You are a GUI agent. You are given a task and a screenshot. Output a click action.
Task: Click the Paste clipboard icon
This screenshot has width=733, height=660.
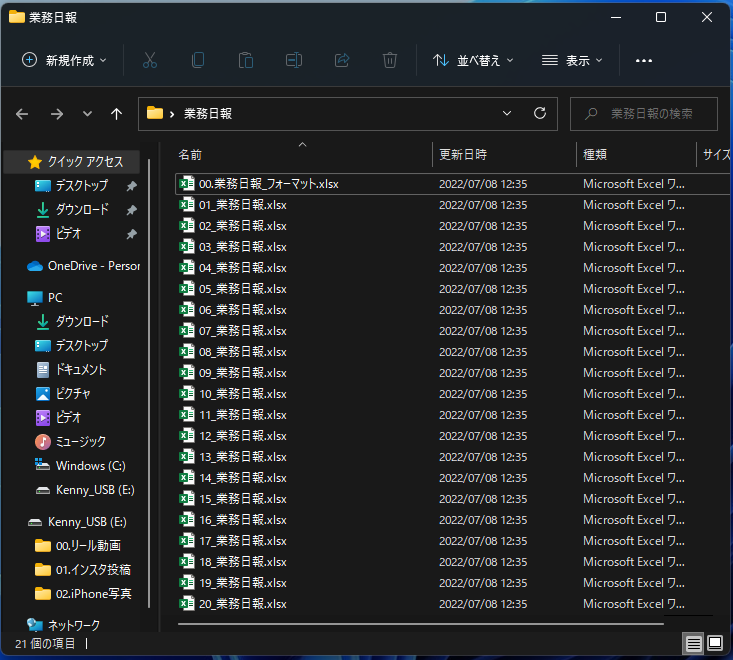click(x=246, y=60)
